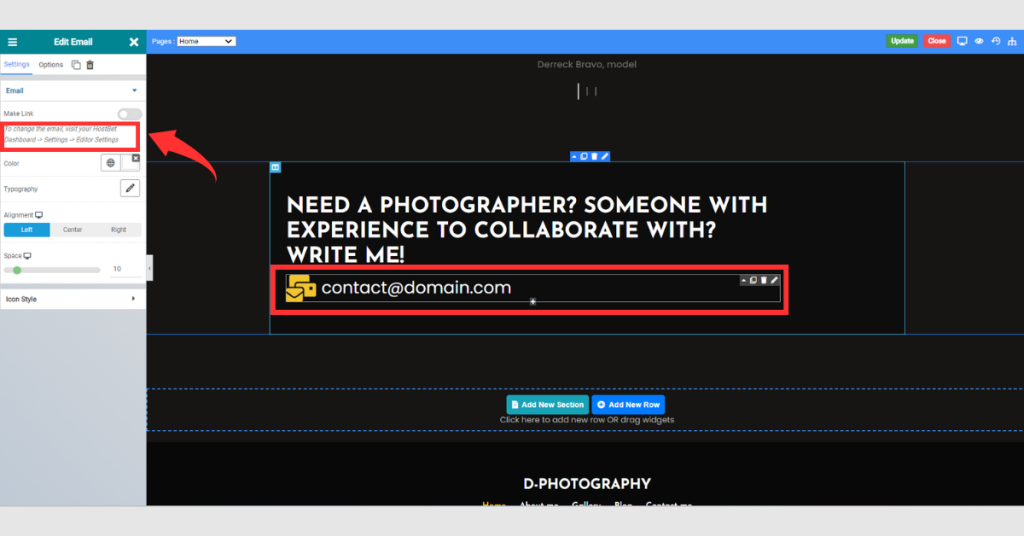Screen dimensions: 1024x536
Task: Click the row toolbar up-arrow icon
Action: point(574,157)
